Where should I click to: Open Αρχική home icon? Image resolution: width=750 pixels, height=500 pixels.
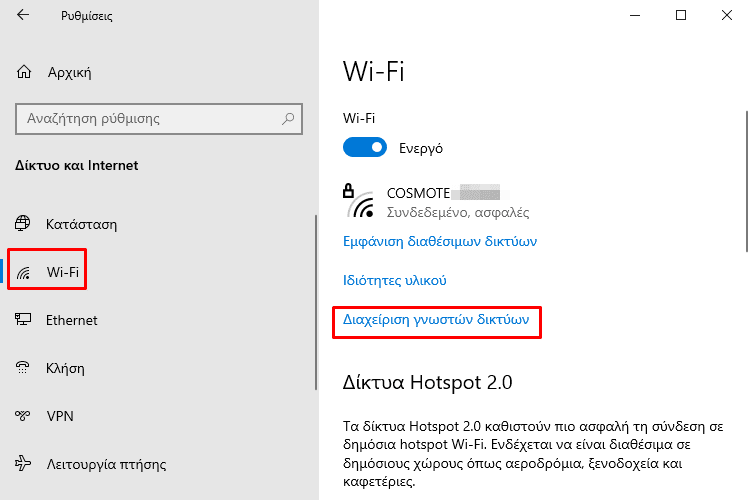(24, 72)
